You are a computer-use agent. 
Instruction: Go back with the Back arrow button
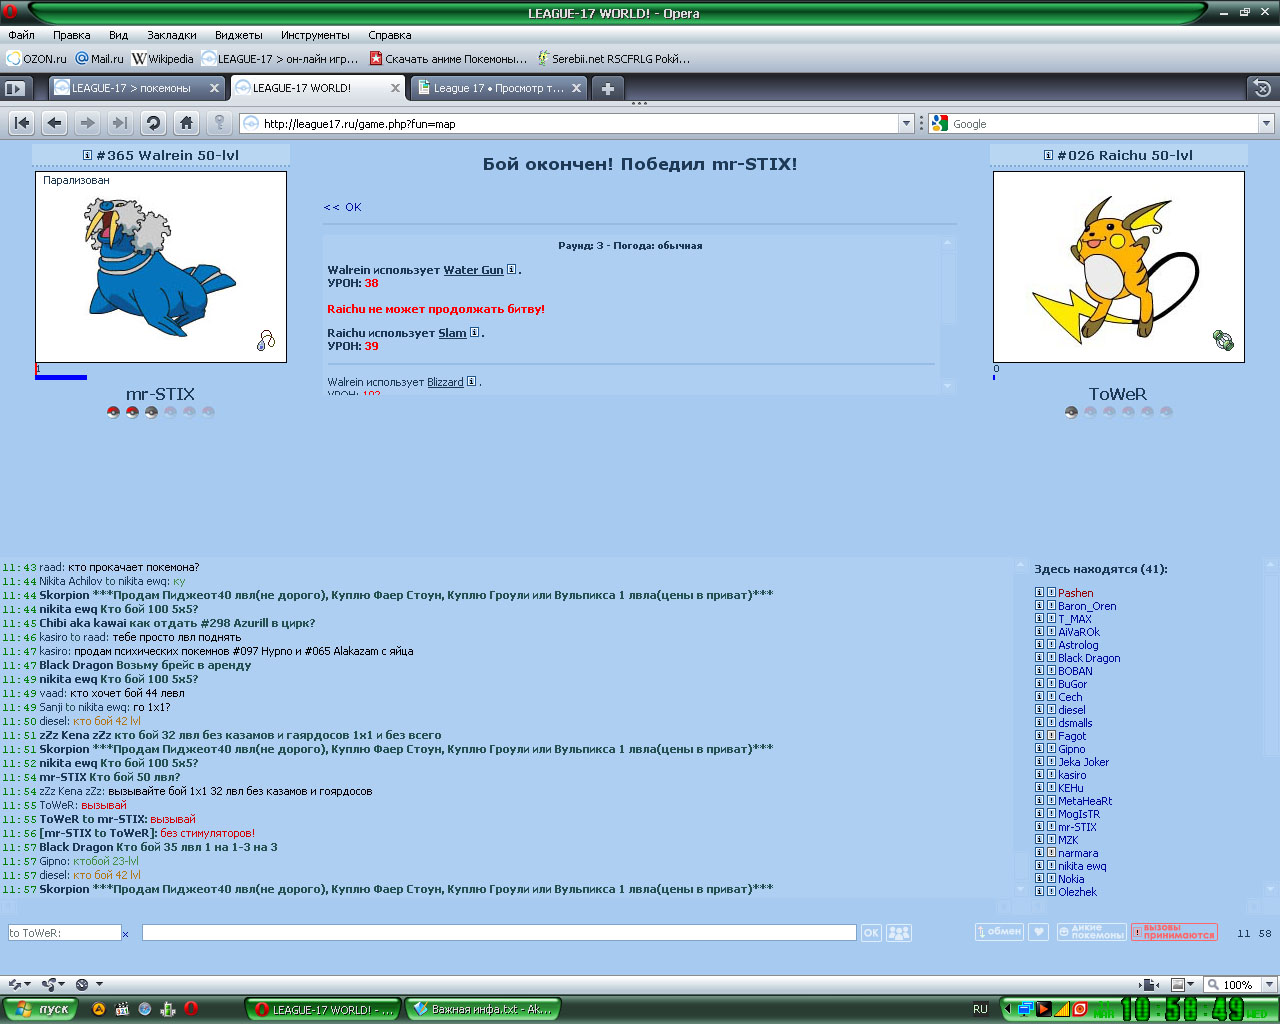click(x=55, y=123)
